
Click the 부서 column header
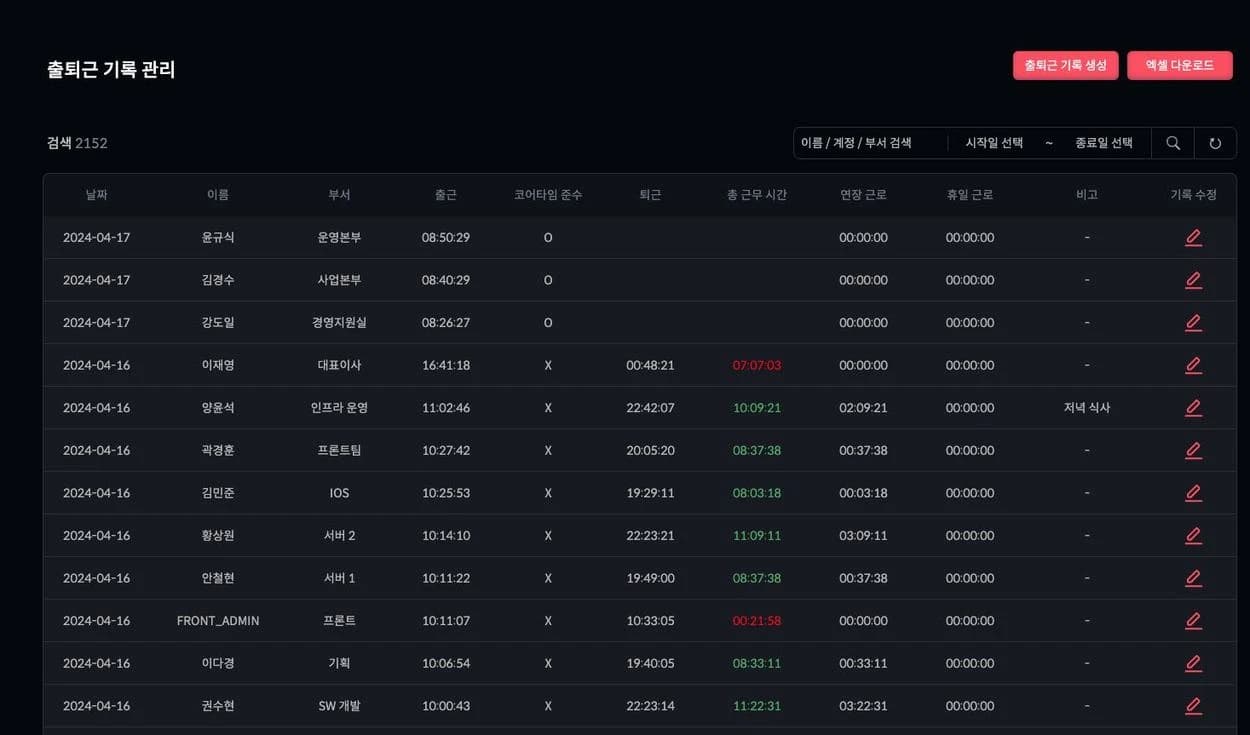tap(340, 195)
